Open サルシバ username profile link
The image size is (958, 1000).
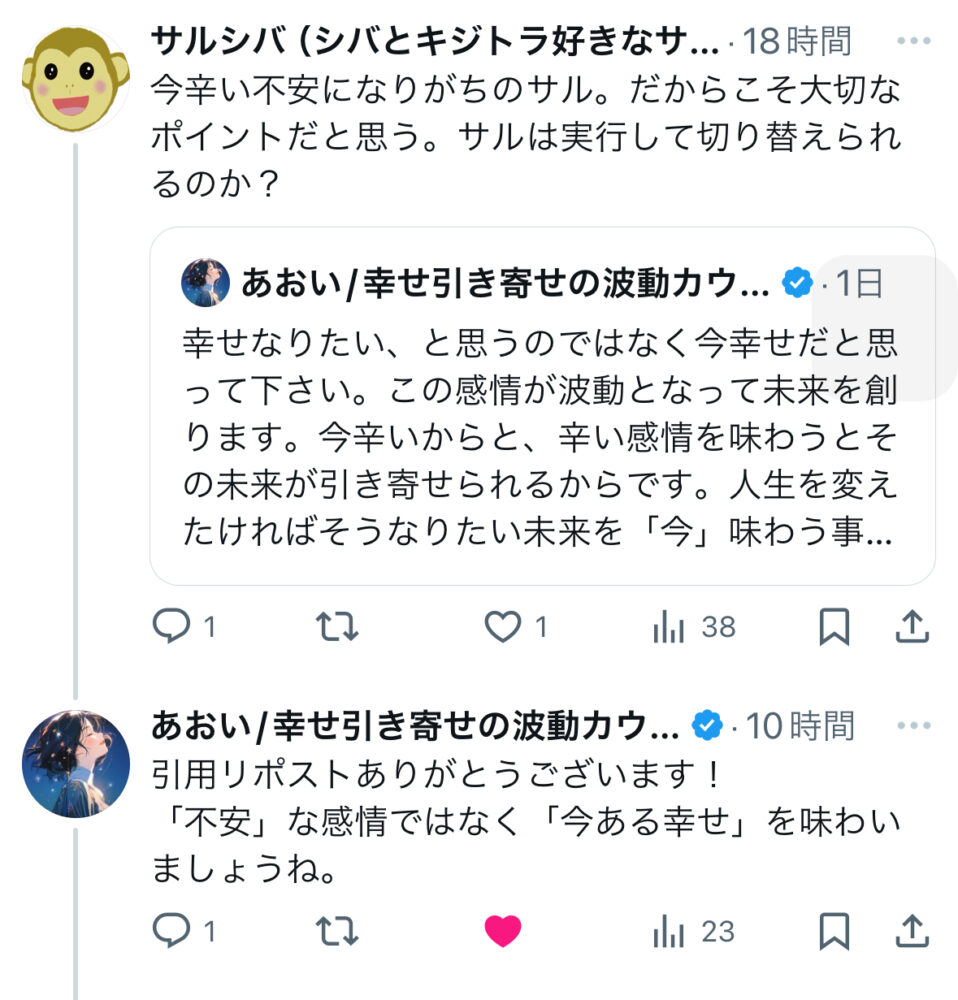(434, 42)
